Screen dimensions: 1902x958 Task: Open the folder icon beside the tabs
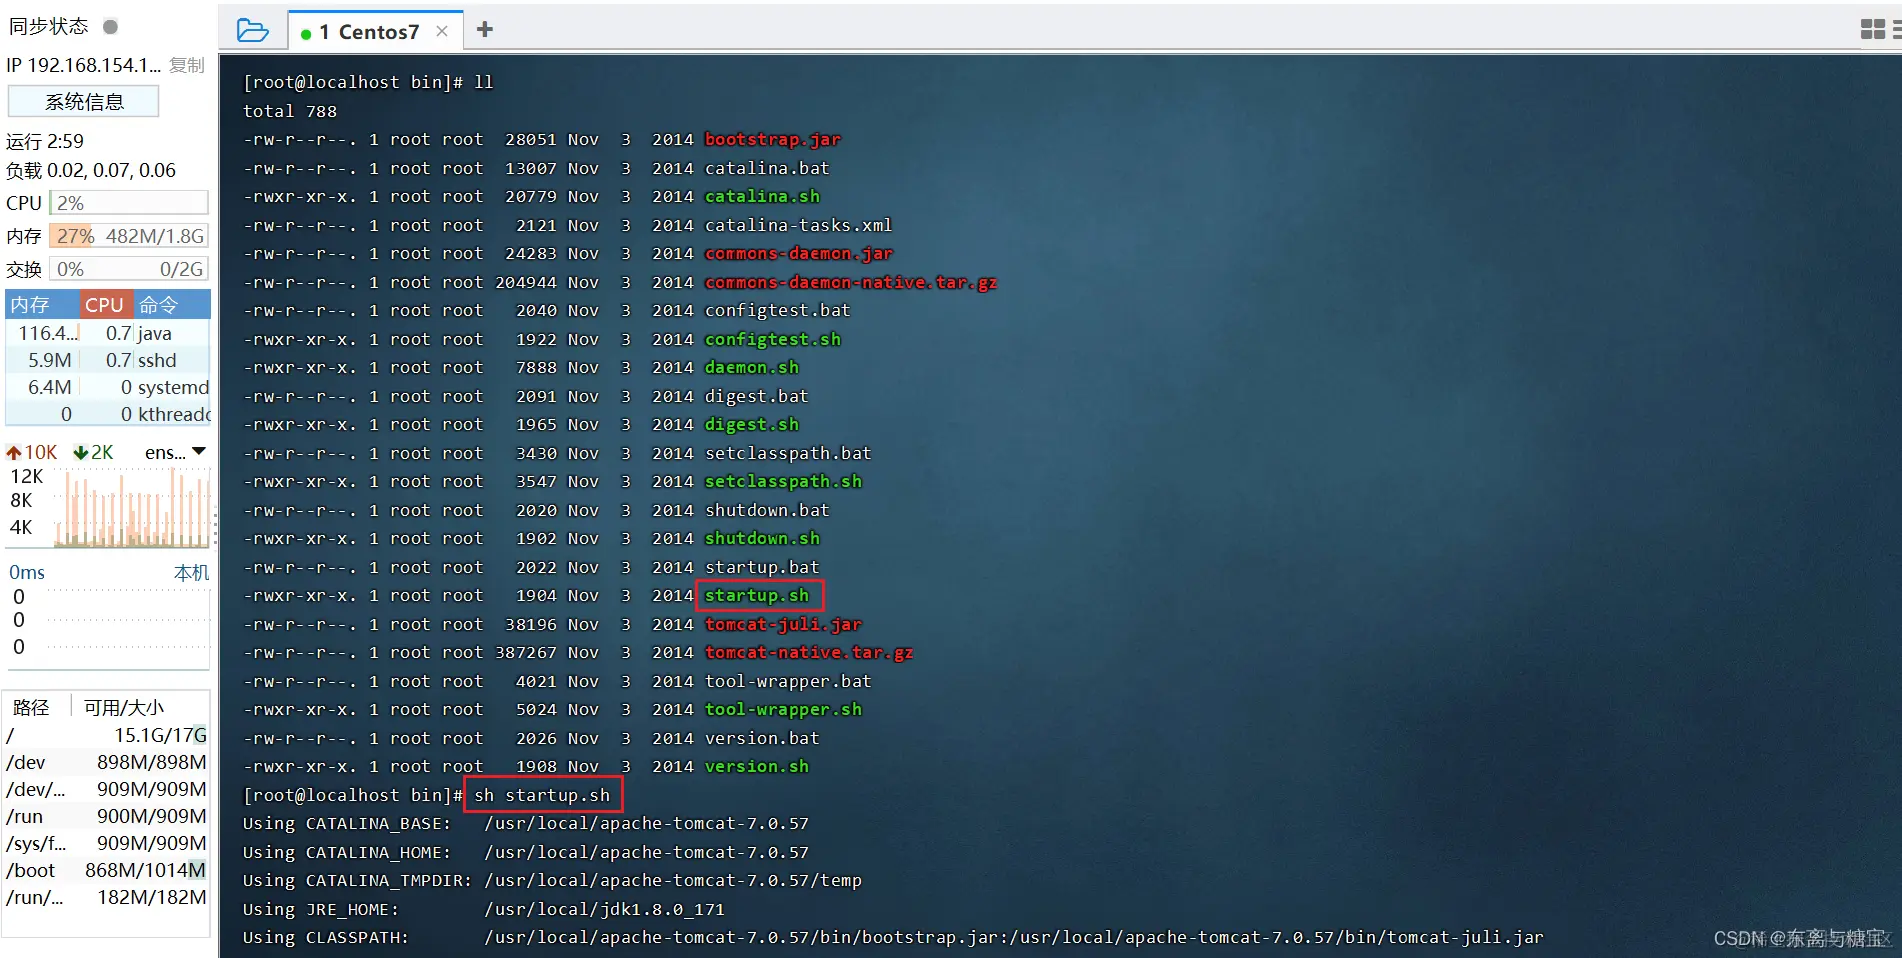(252, 31)
